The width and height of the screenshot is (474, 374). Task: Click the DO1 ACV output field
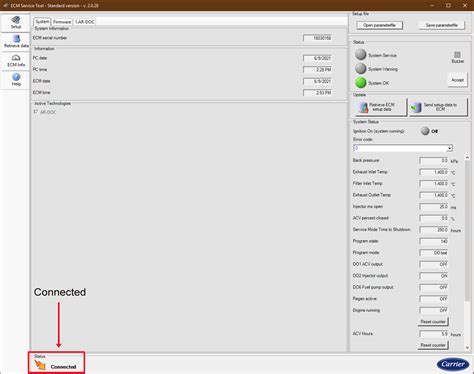click(x=434, y=264)
